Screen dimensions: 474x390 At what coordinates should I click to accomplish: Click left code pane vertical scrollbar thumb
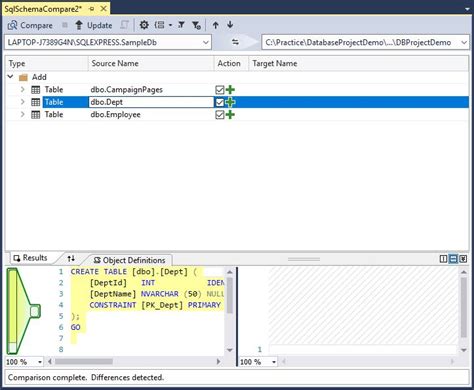(230, 296)
